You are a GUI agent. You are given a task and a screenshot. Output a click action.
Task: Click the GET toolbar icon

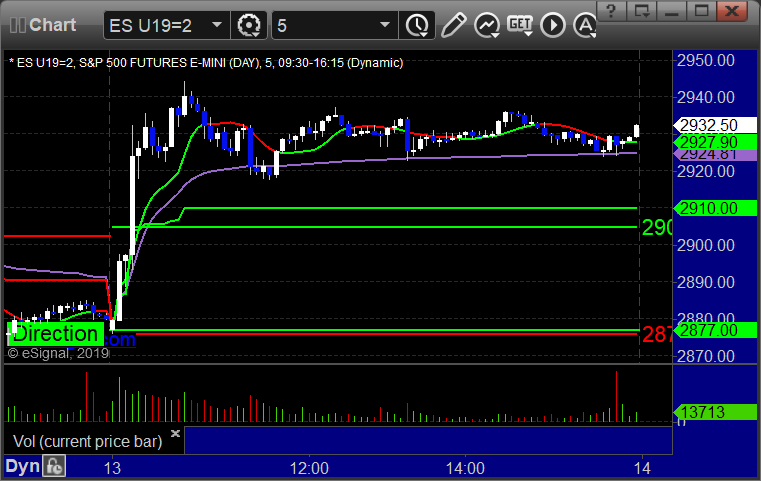[x=520, y=25]
